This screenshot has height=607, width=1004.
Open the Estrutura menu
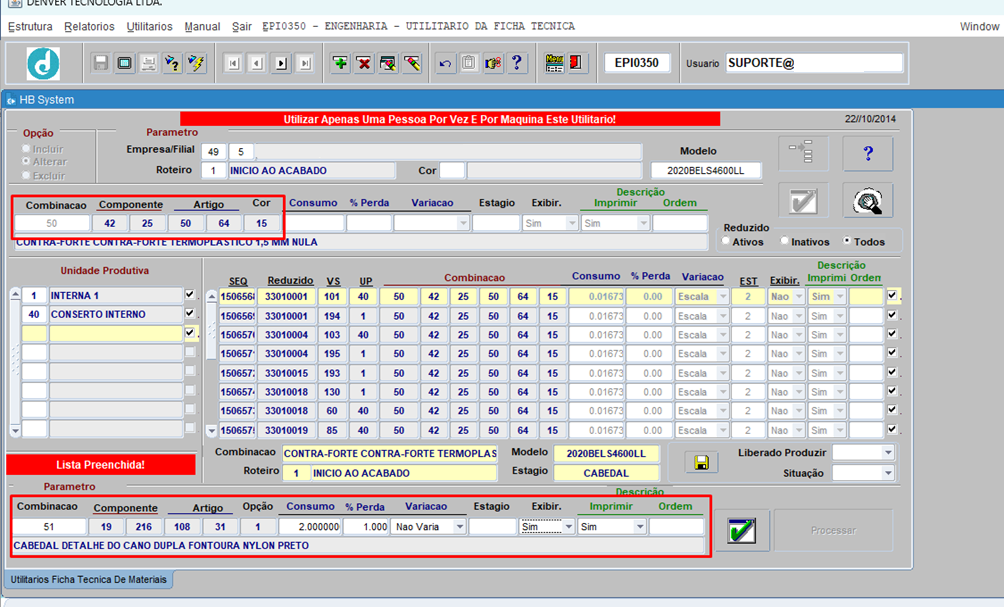[x=30, y=26]
